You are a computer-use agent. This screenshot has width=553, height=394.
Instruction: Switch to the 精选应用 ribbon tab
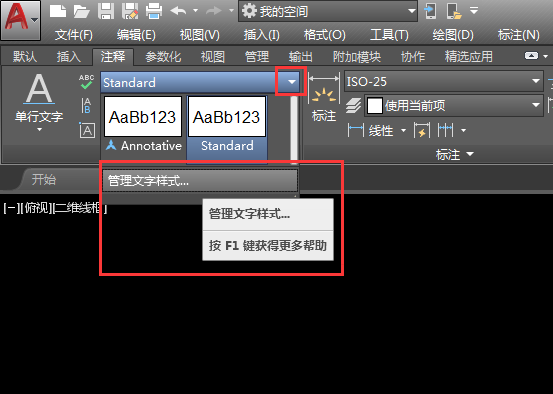pos(468,56)
